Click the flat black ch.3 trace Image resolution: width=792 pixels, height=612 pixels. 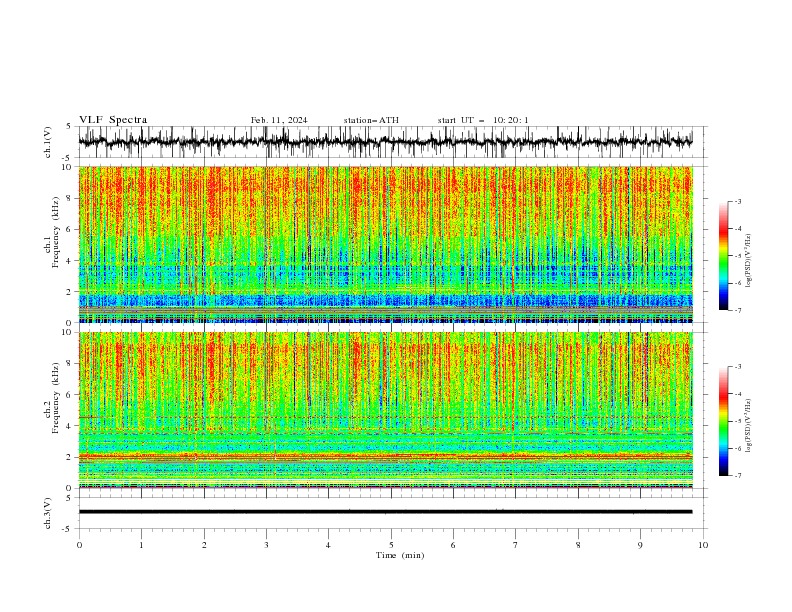pyautogui.click(x=385, y=512)
